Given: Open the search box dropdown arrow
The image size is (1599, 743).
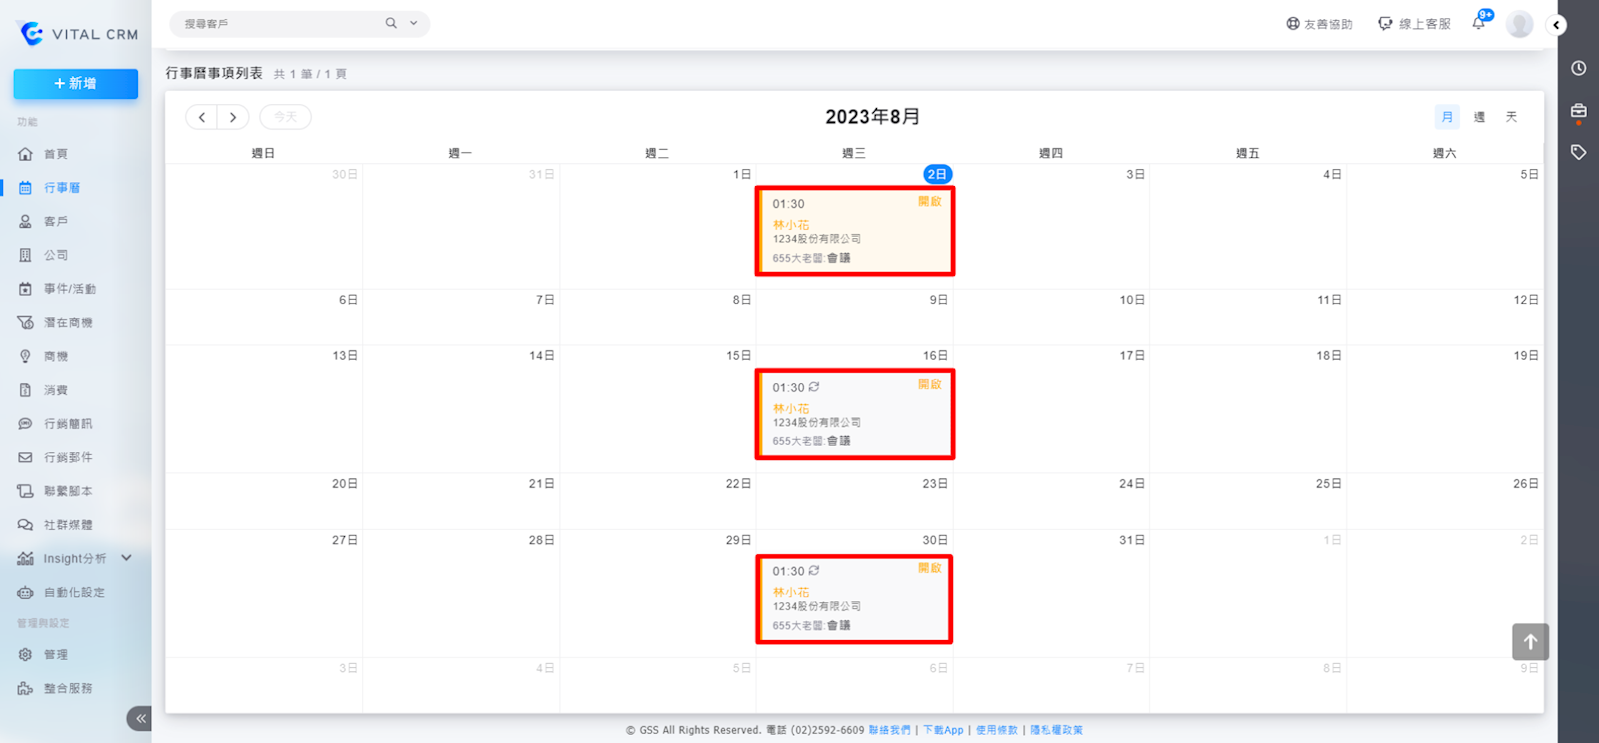Looking at the screenshot, I should coord(414,23).
